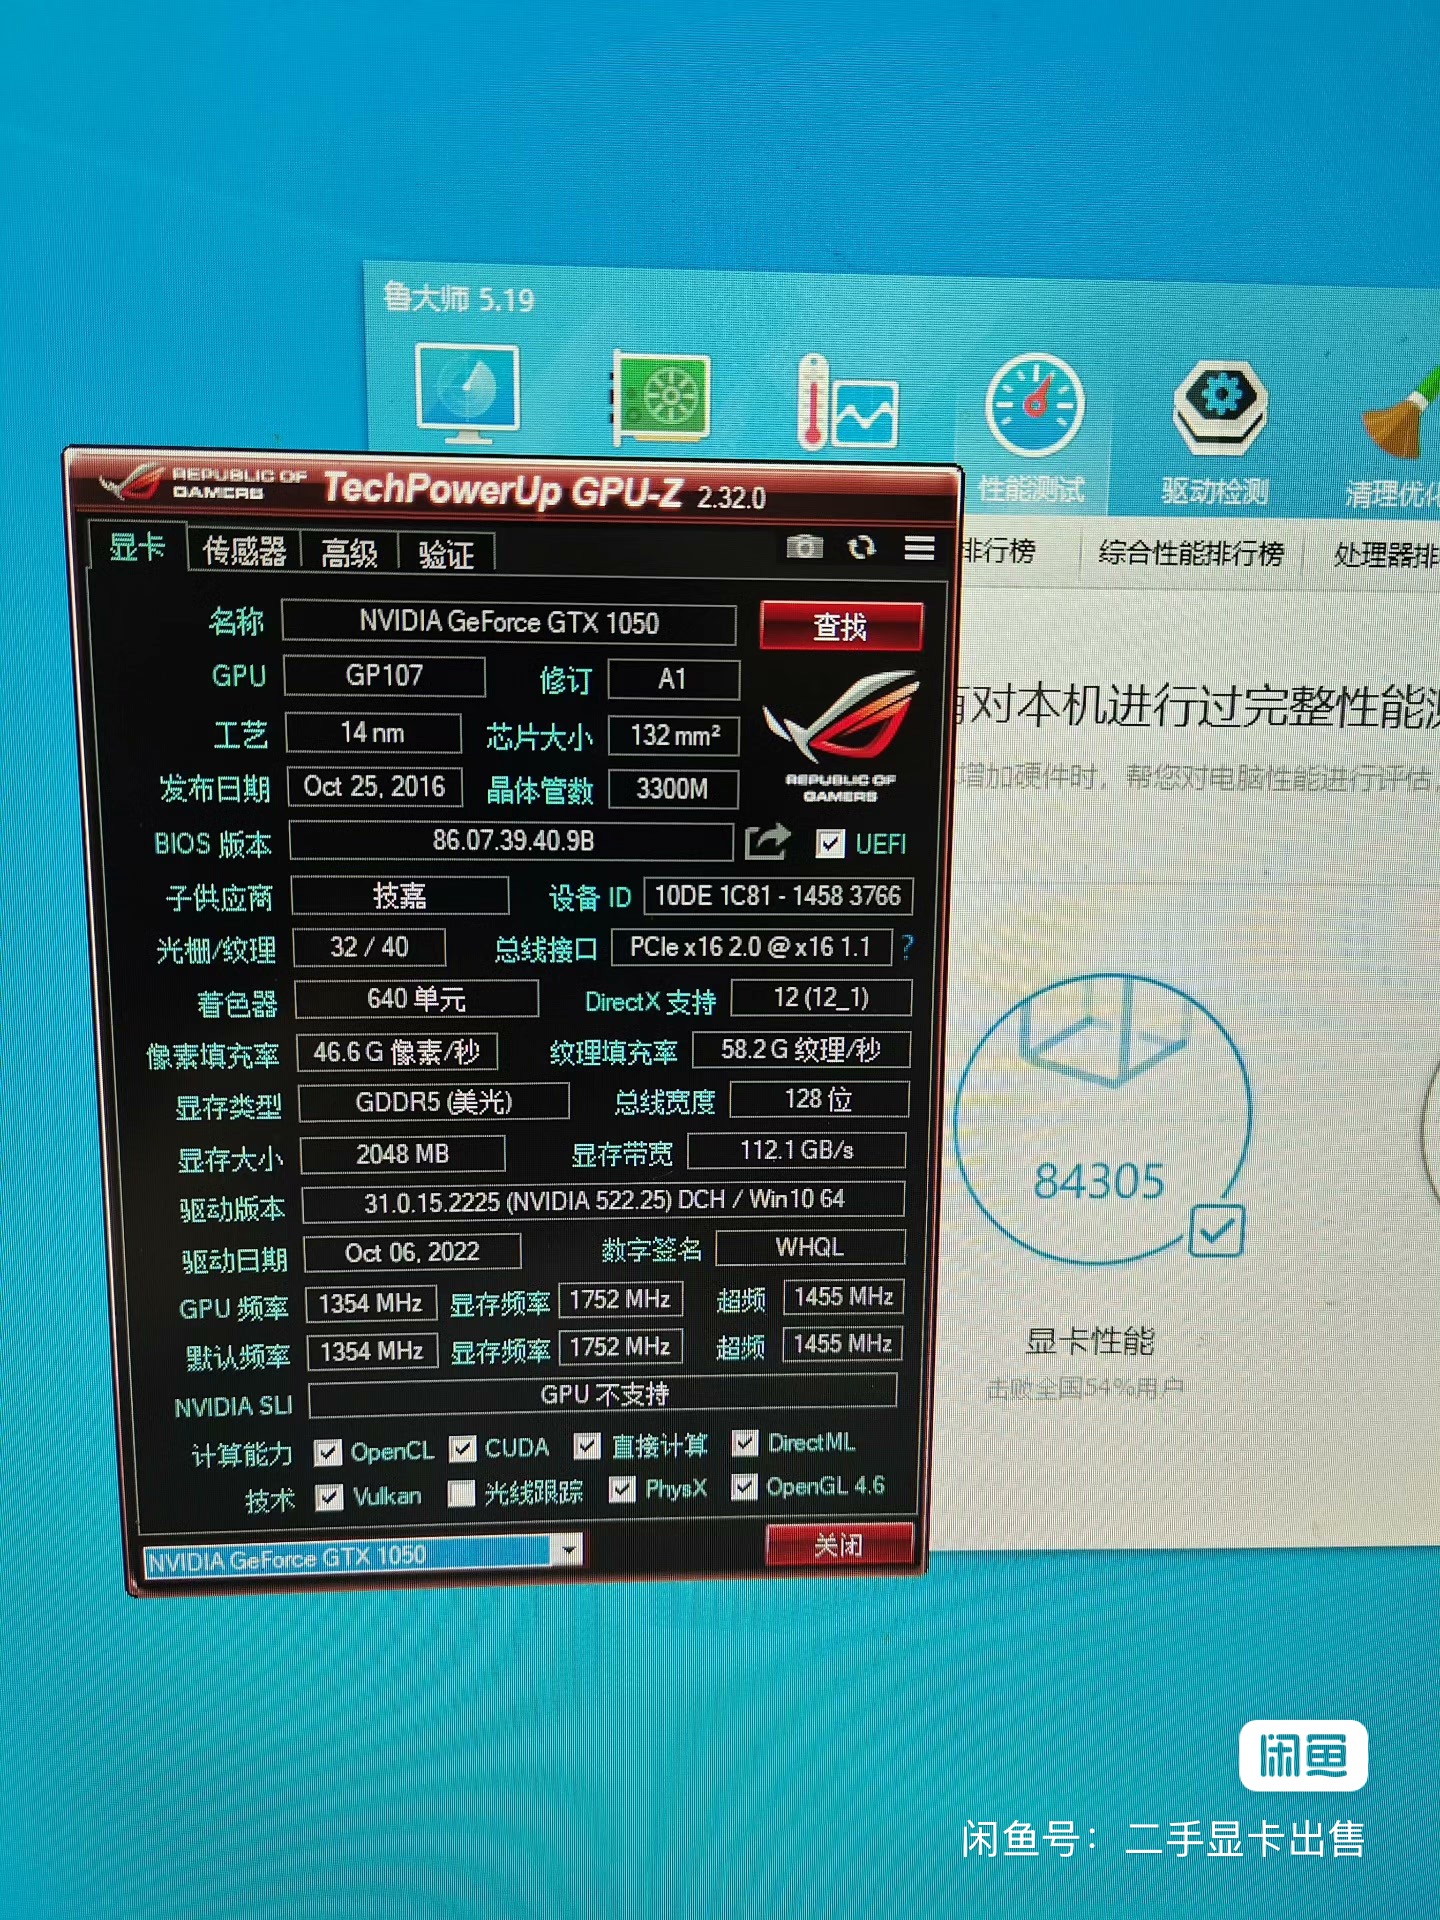Click the ROG logo in GPU-Z title bar
Screen dimensions: 1440x1920
click(130, 483)
